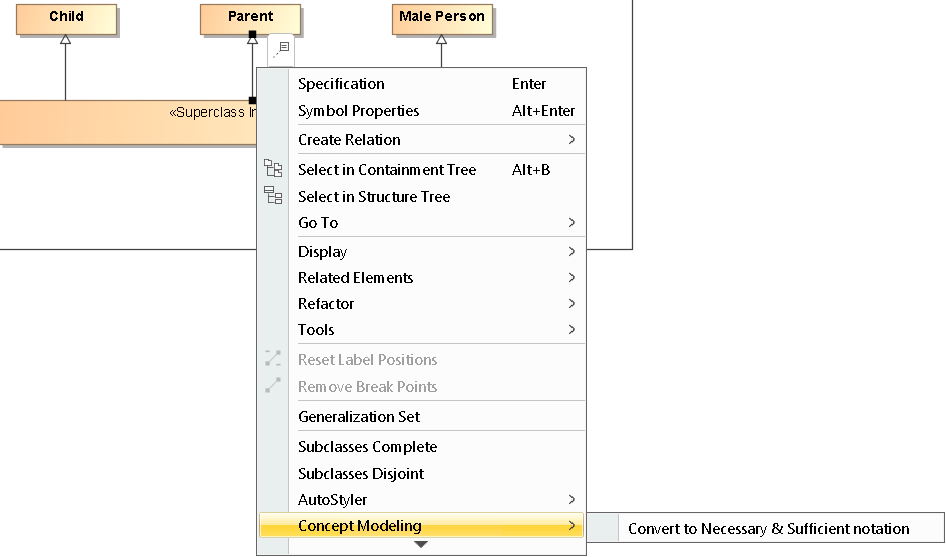Open the Display submenu
Image resolution: width=946 pixels, height=557 pixels.
point(322,252)
